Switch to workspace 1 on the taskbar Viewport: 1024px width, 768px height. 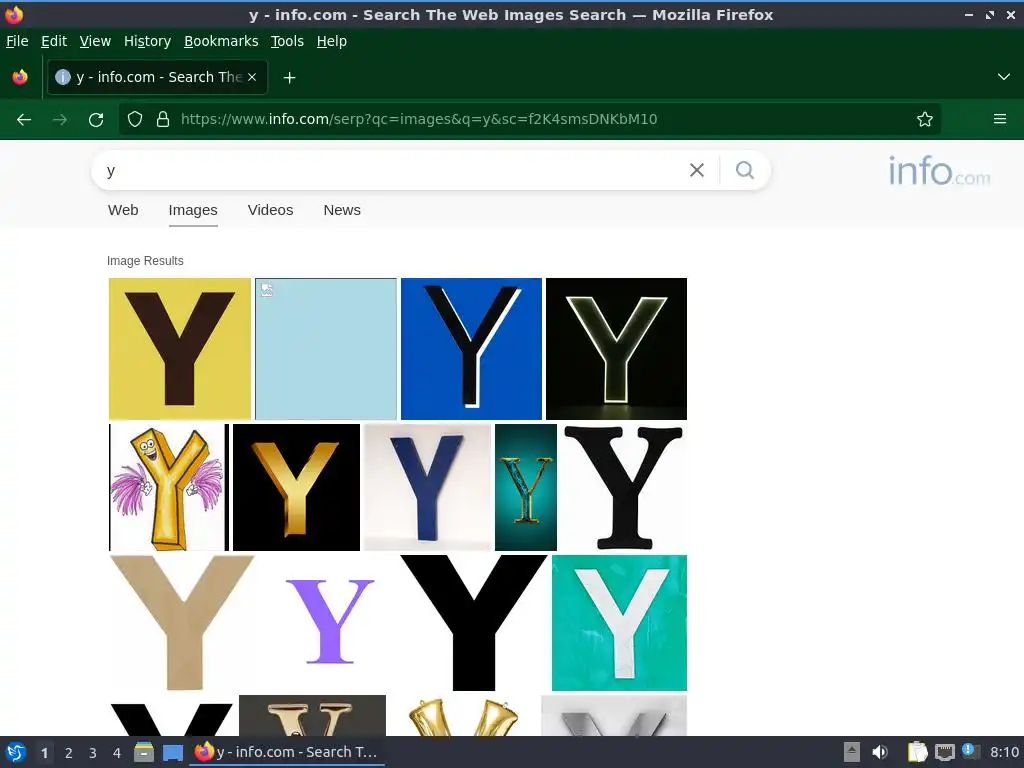(44, 753)
